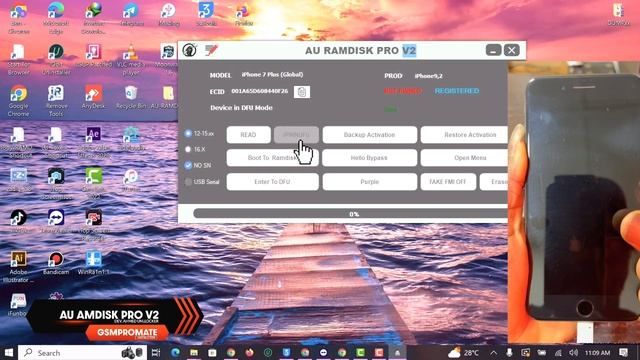Screen dimensions: 640x360
Task: Open IObit Uninstaller desktop shortcut
Action: (x=56, y=60)
